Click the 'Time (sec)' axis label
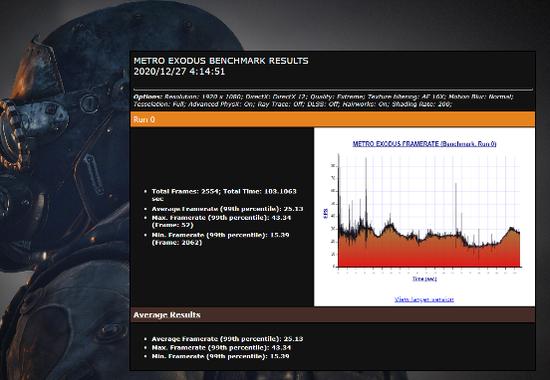 click(424, 279)
